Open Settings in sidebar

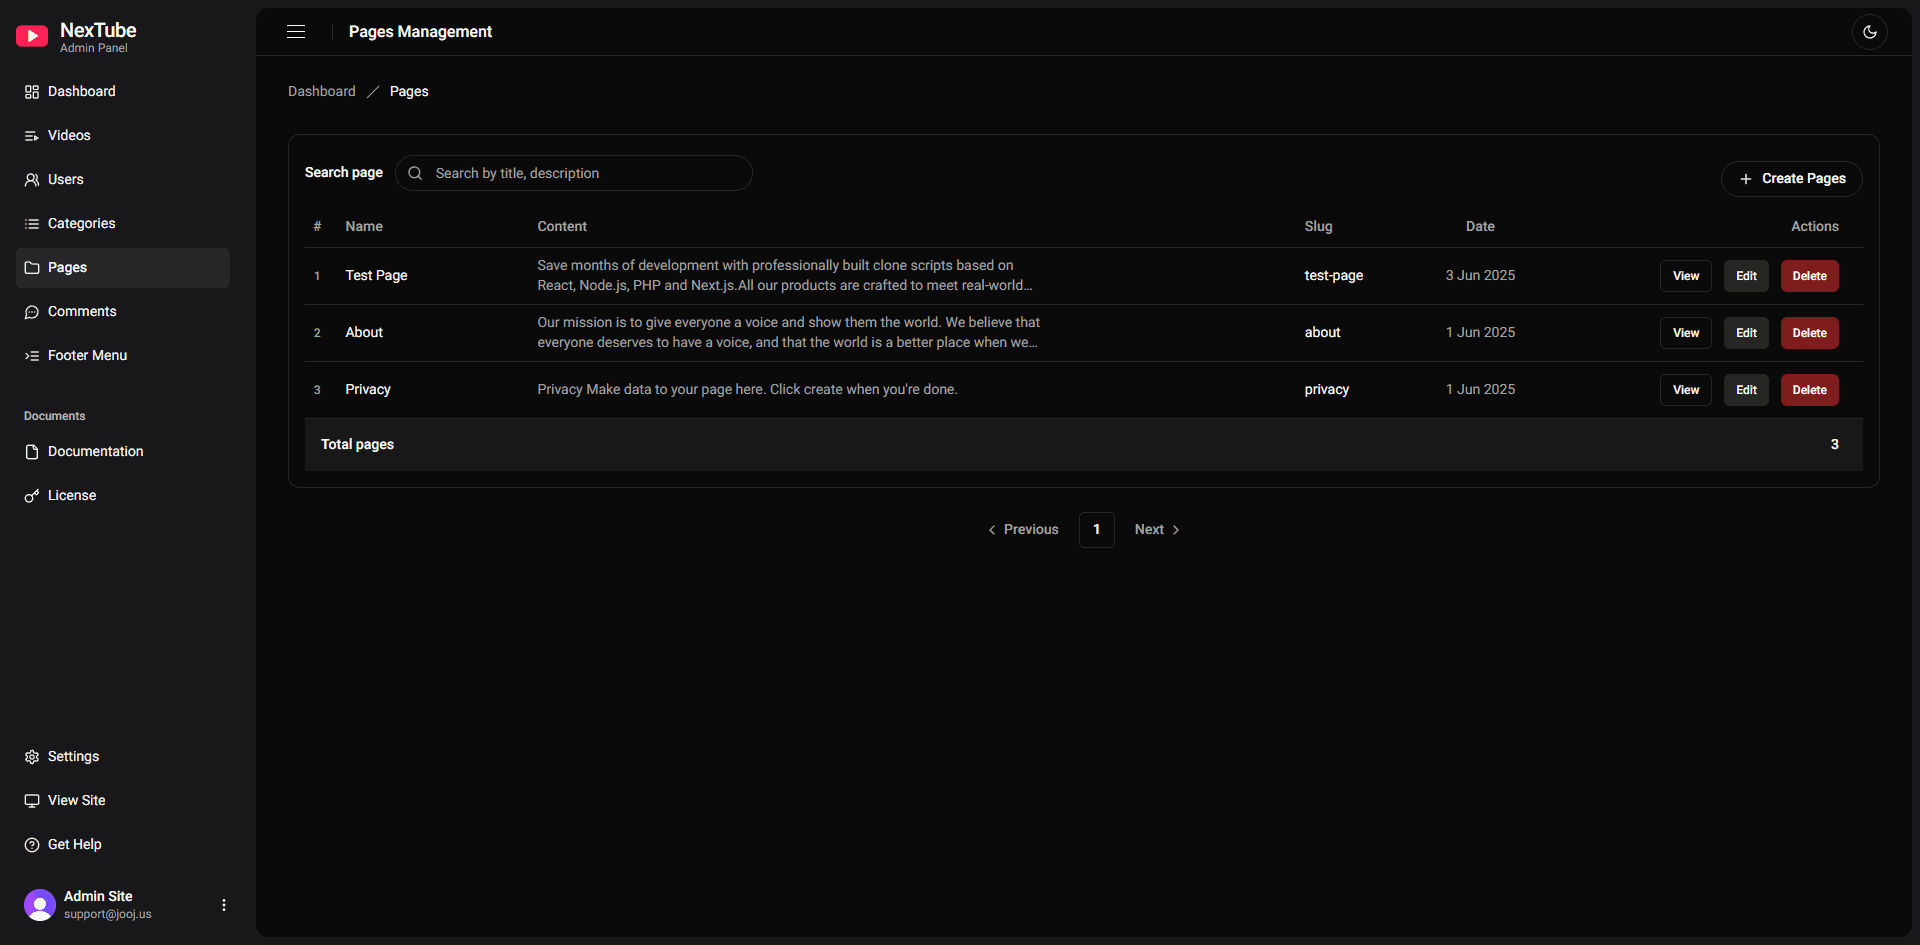pos(123,757)
